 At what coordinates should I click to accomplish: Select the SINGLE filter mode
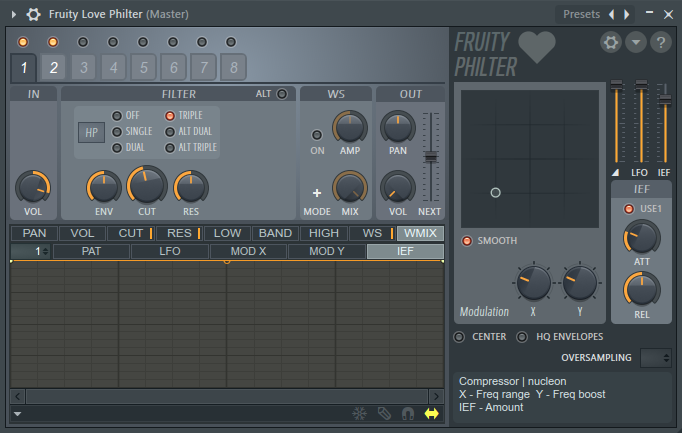[x=117, y=132]
